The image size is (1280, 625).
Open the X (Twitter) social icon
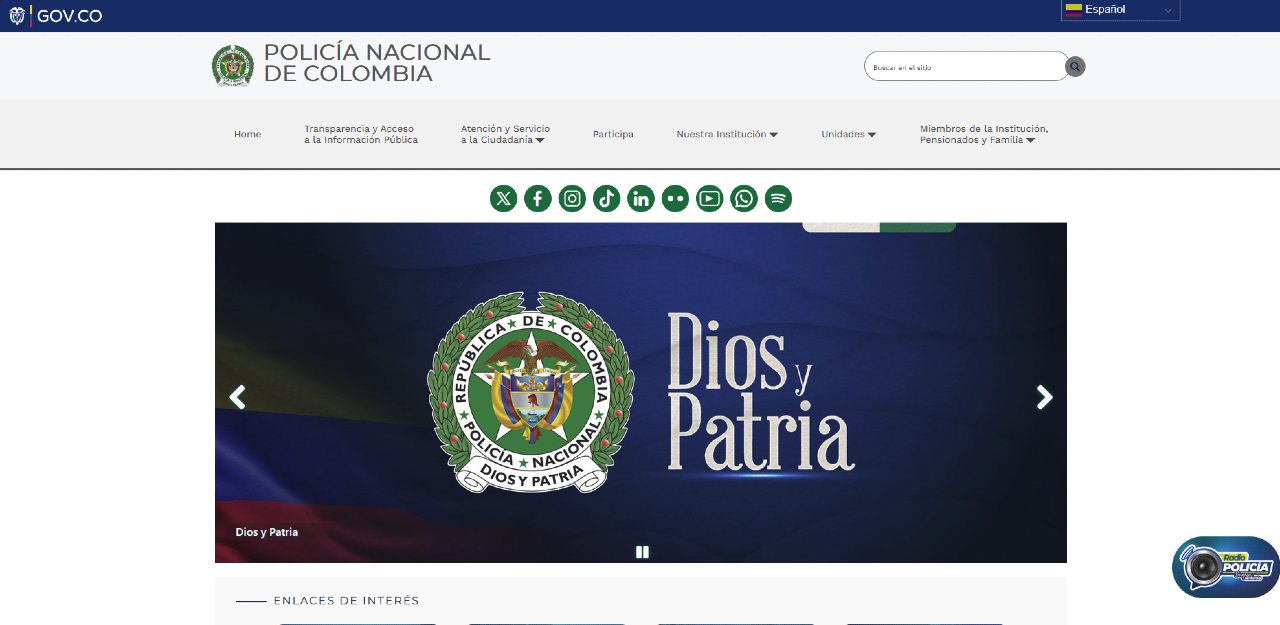tap(503, 198)
